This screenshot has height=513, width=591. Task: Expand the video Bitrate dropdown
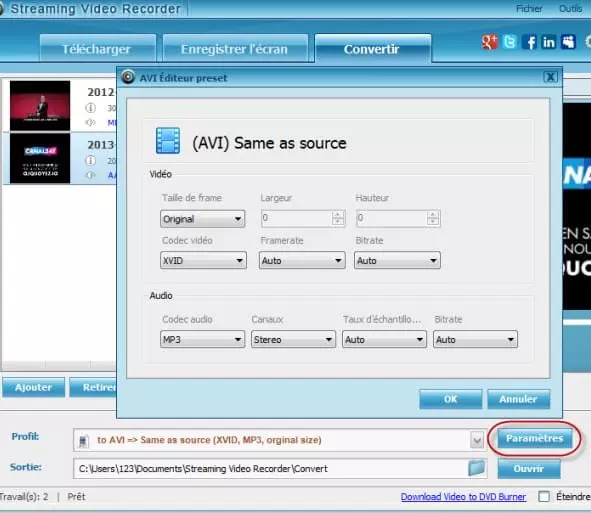pyautogui.click(x=397, y=260)
